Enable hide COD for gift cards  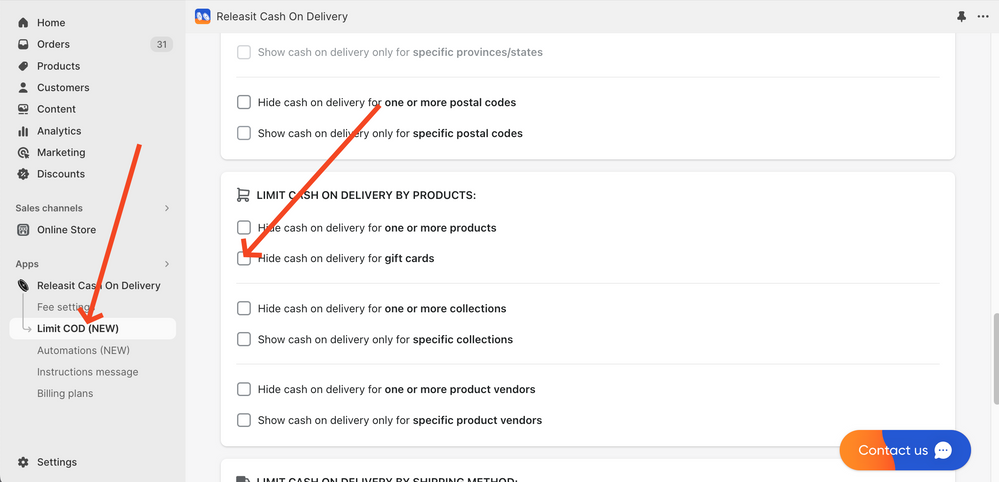(244, 258)
